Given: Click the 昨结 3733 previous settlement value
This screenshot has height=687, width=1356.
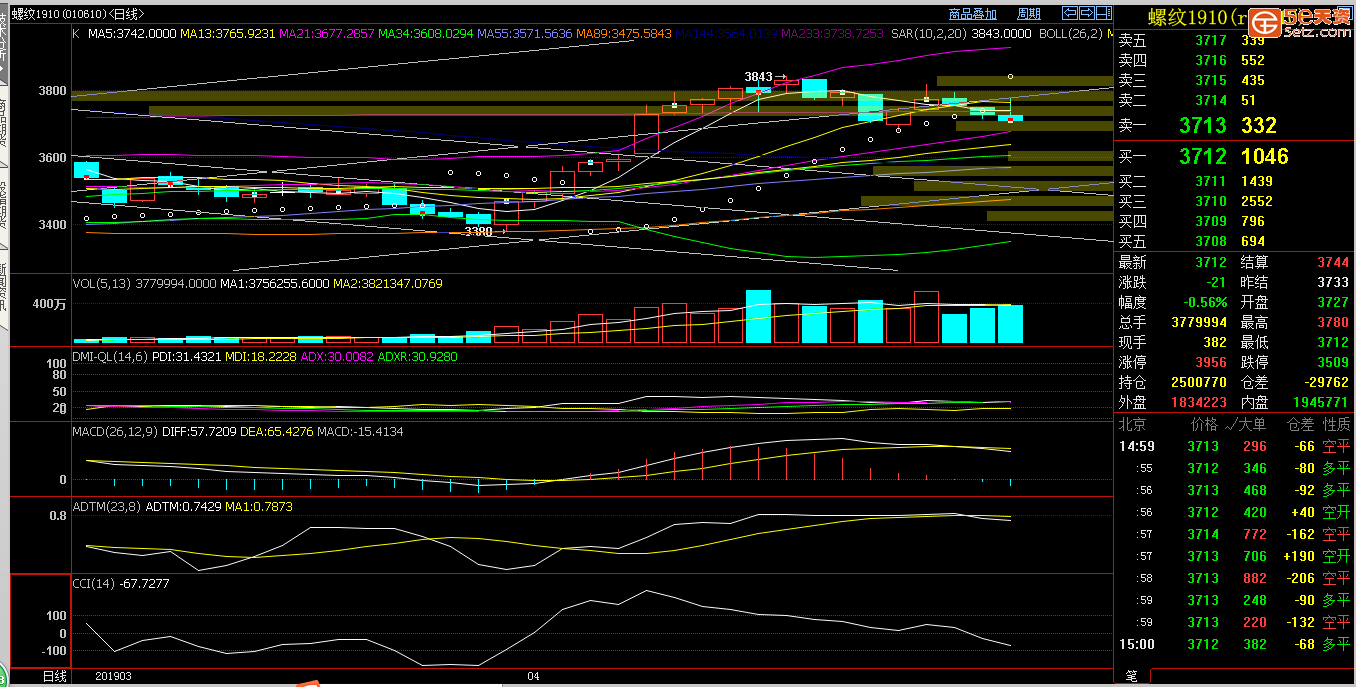Looking at the screenshot, I should coord(1333,282).
